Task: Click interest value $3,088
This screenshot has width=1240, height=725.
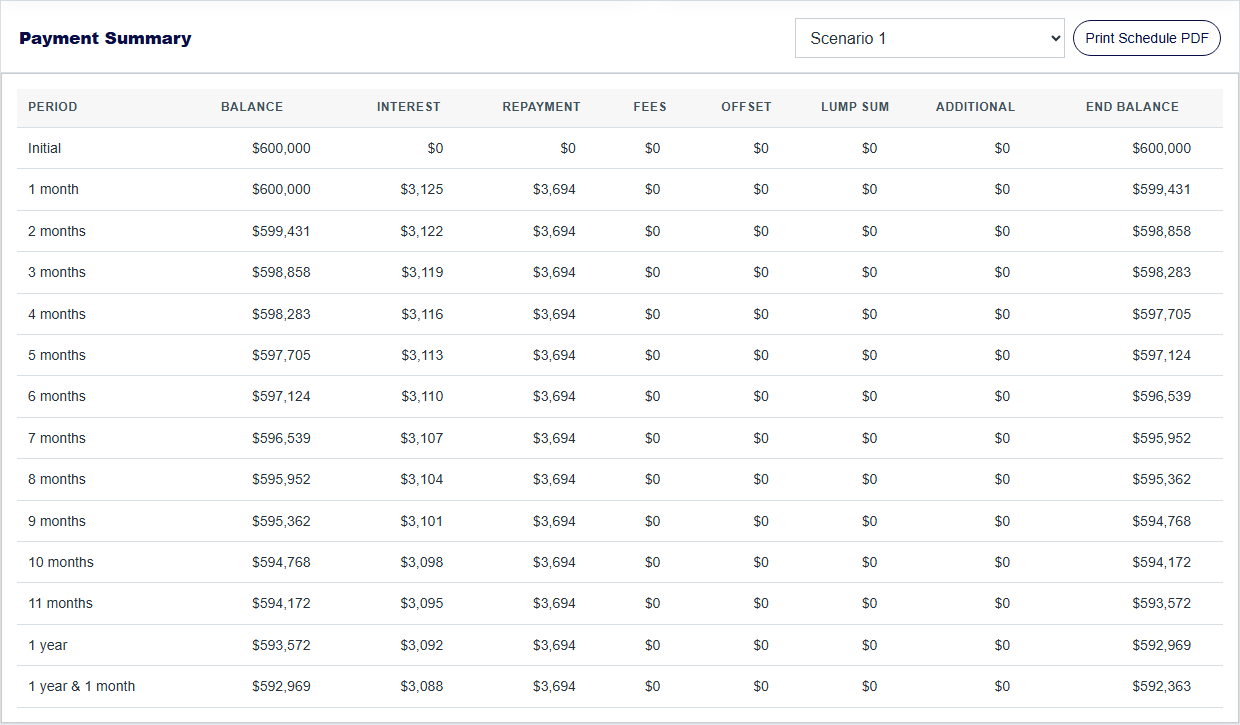Action: coord(422,686)
